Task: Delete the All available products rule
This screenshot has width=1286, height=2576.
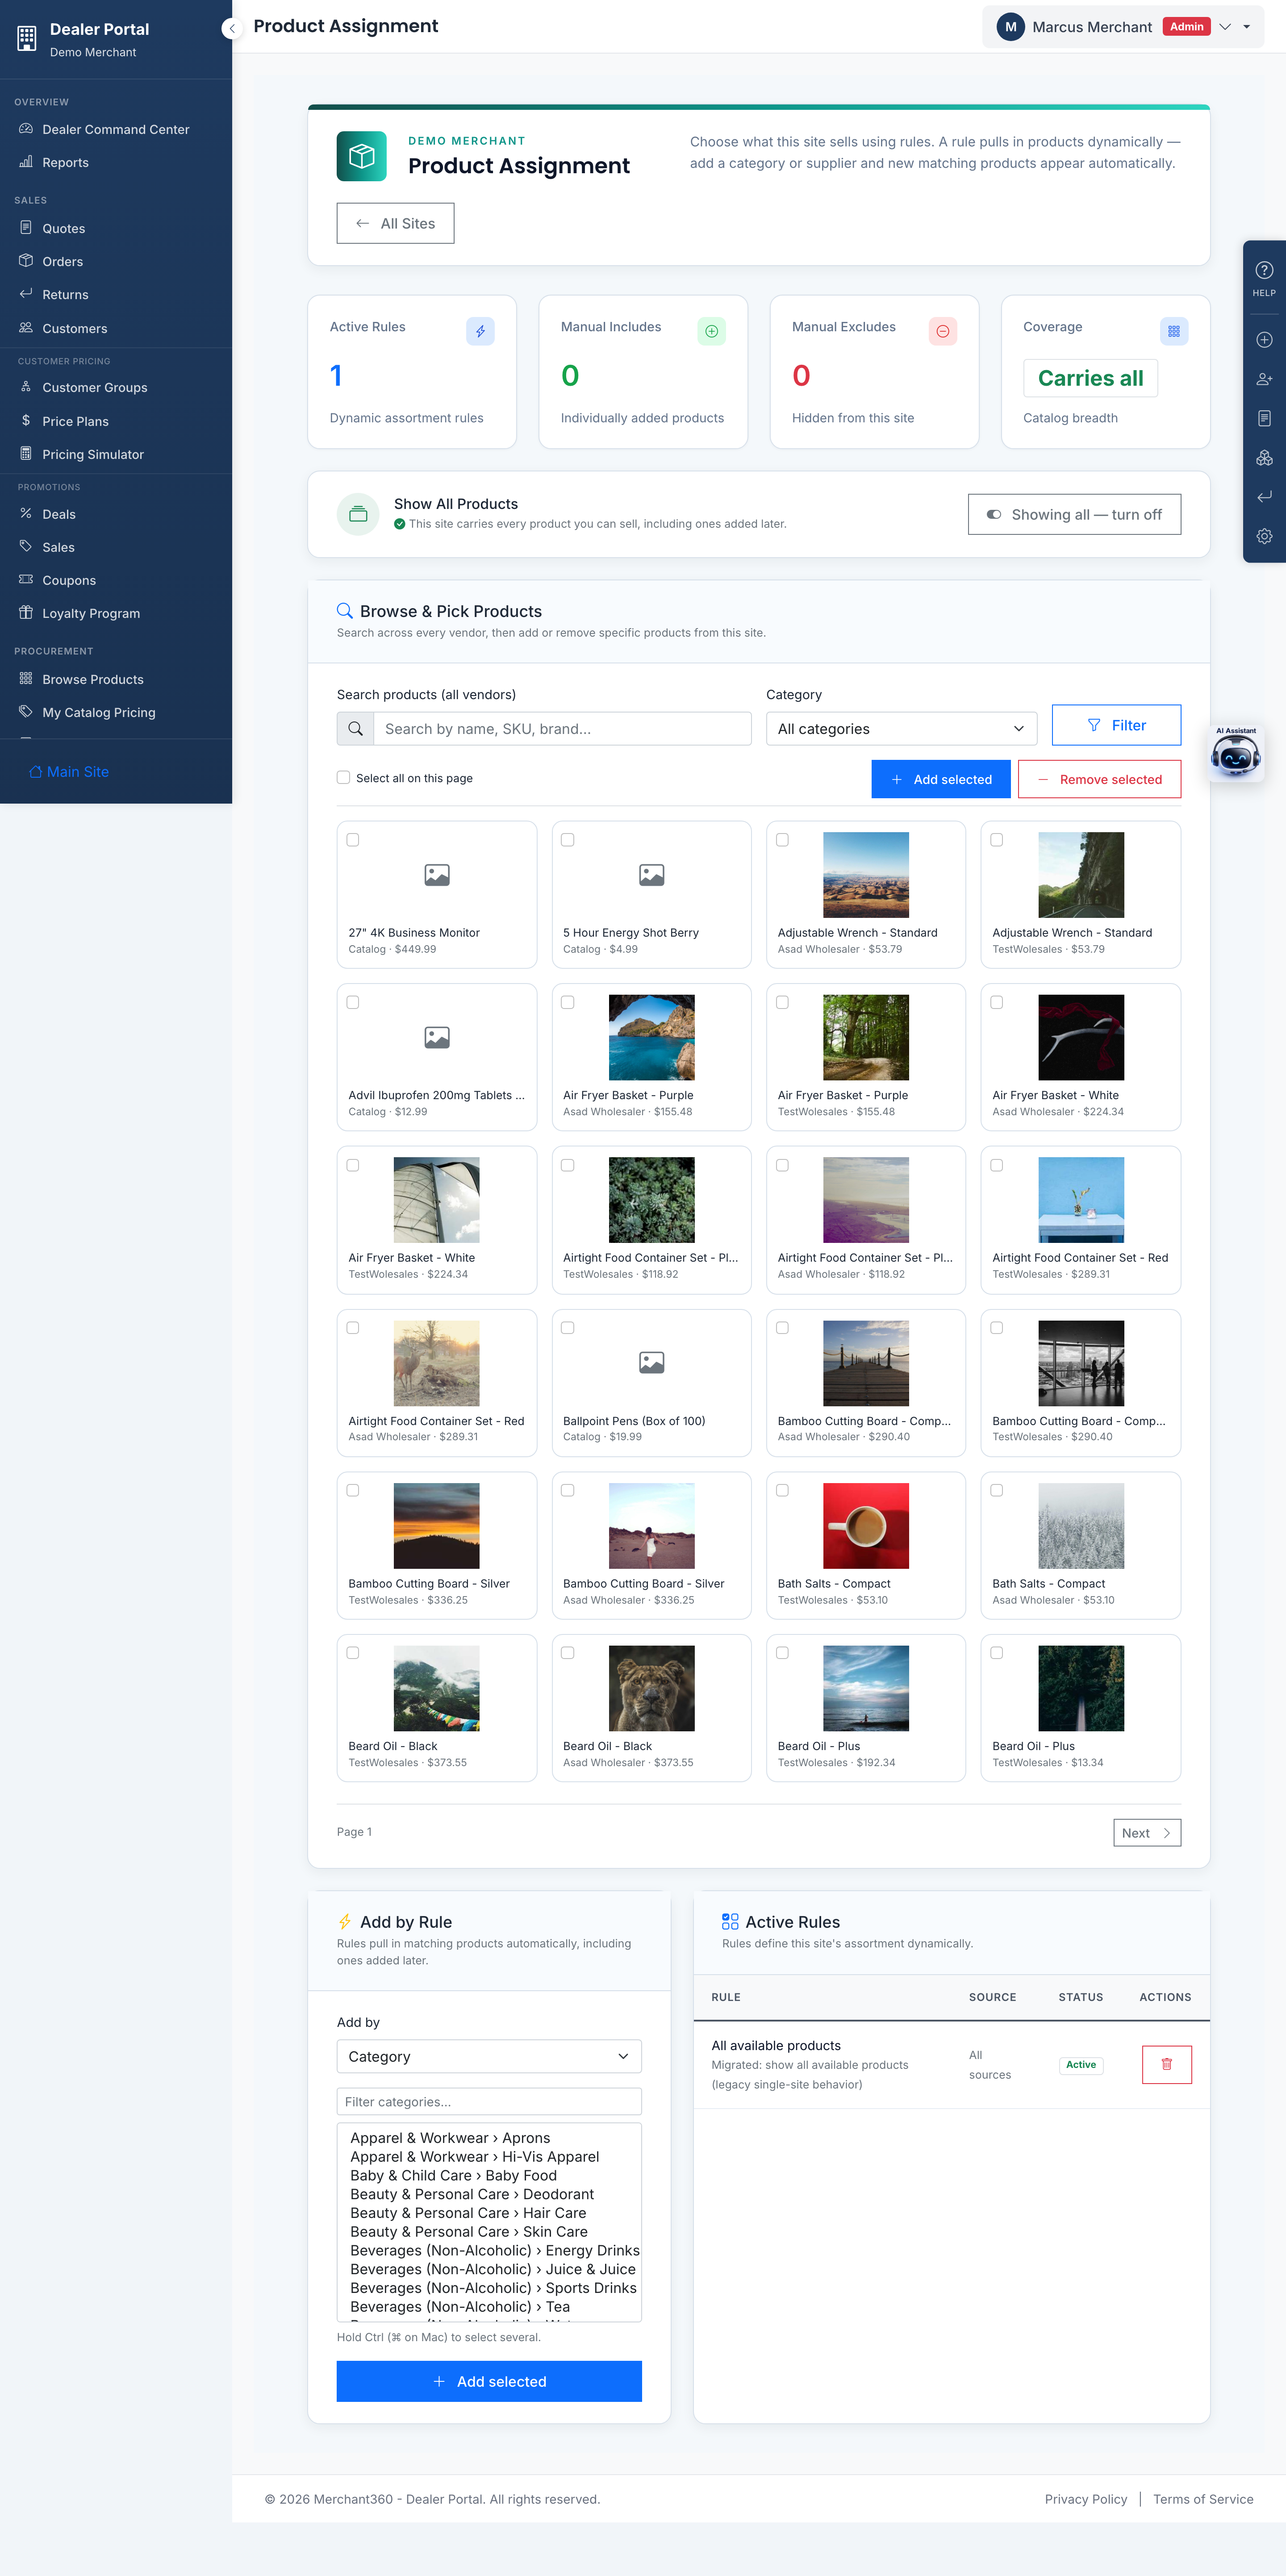Action: tap(1166, 2064)
